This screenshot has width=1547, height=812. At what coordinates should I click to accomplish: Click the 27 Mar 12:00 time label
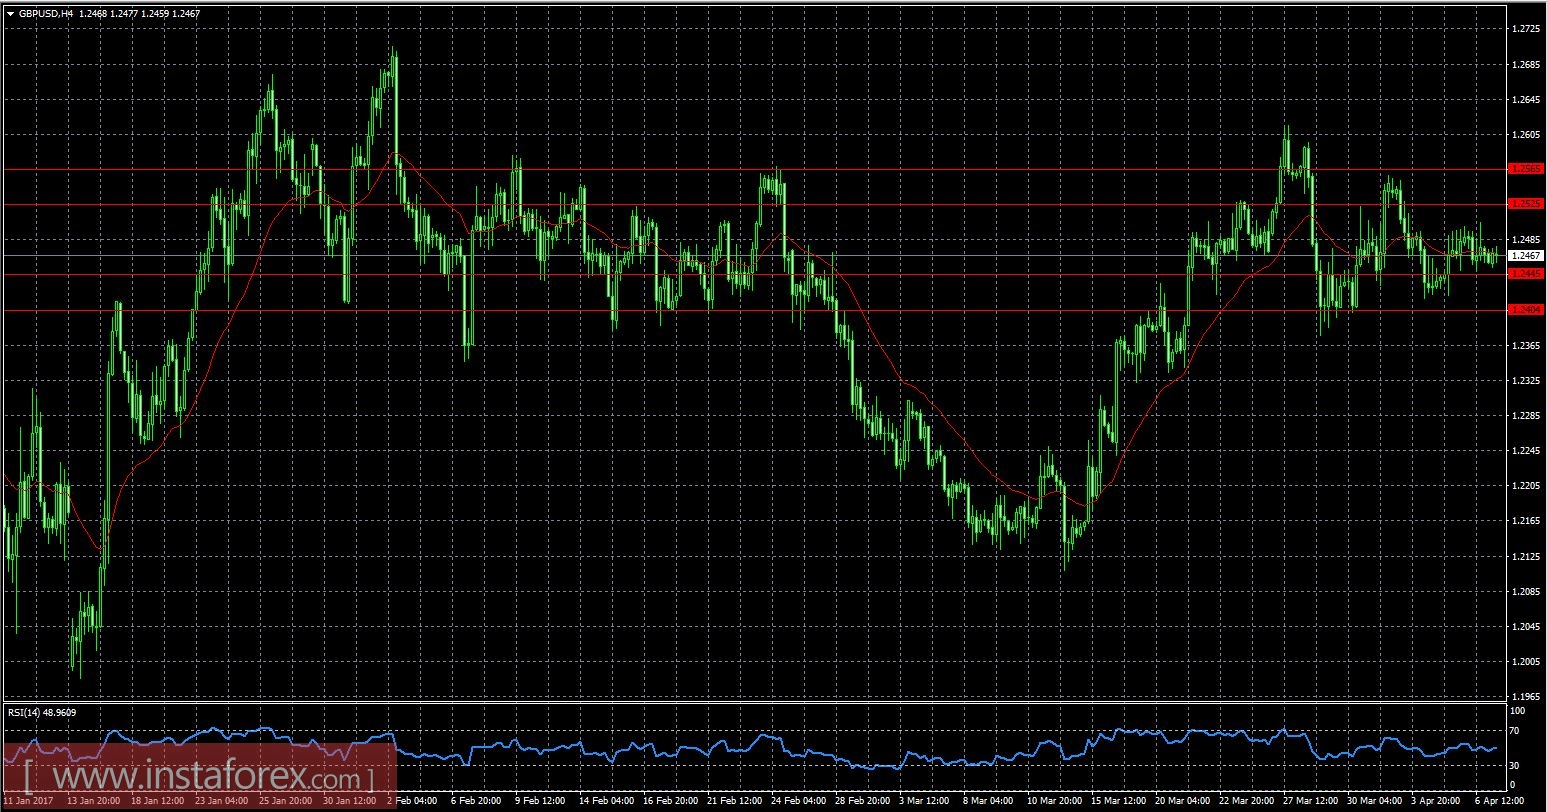[x=1310, y=801]
